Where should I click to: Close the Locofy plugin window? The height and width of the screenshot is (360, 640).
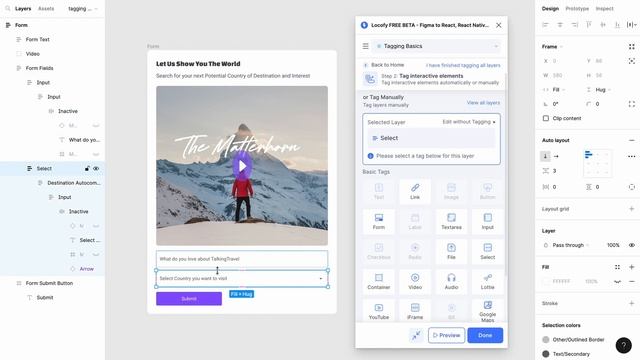click(x=498, y=25)
